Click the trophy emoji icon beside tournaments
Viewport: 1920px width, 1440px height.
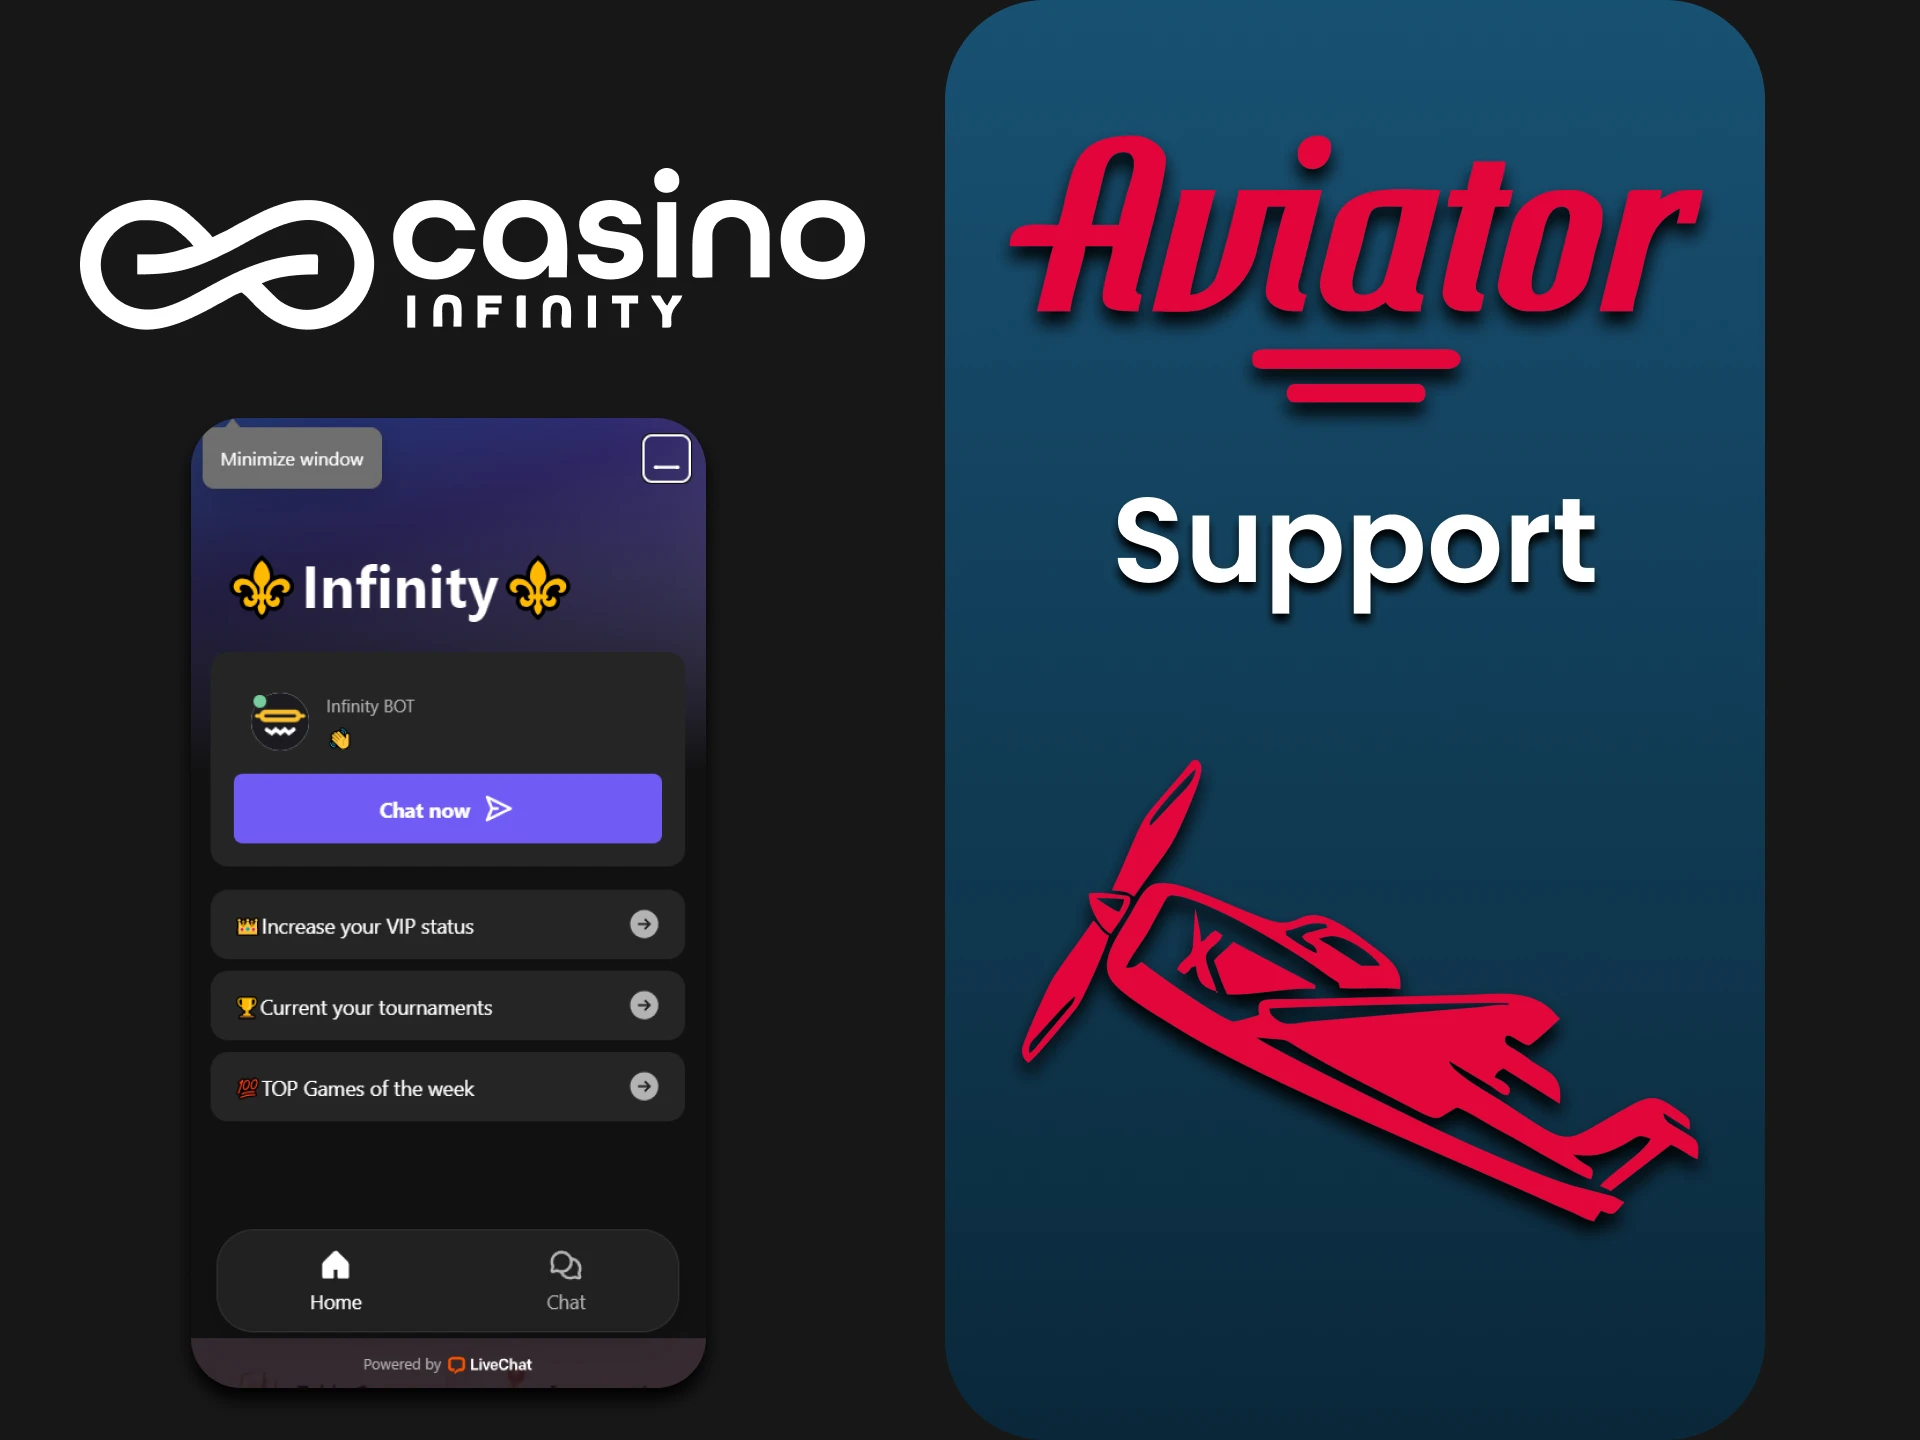click(245, 1006)
